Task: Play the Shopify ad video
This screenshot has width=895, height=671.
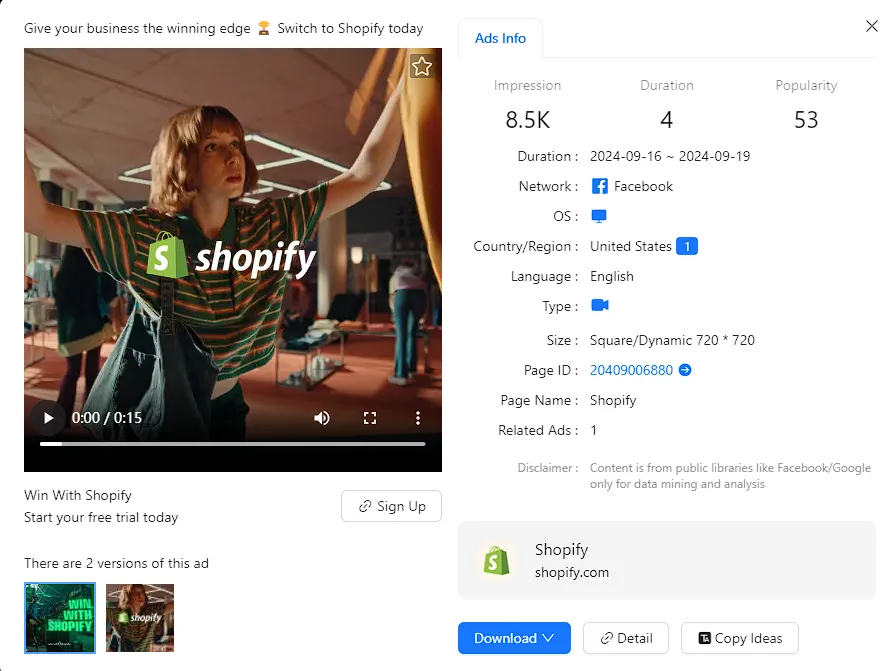Action: coord(47,418)
